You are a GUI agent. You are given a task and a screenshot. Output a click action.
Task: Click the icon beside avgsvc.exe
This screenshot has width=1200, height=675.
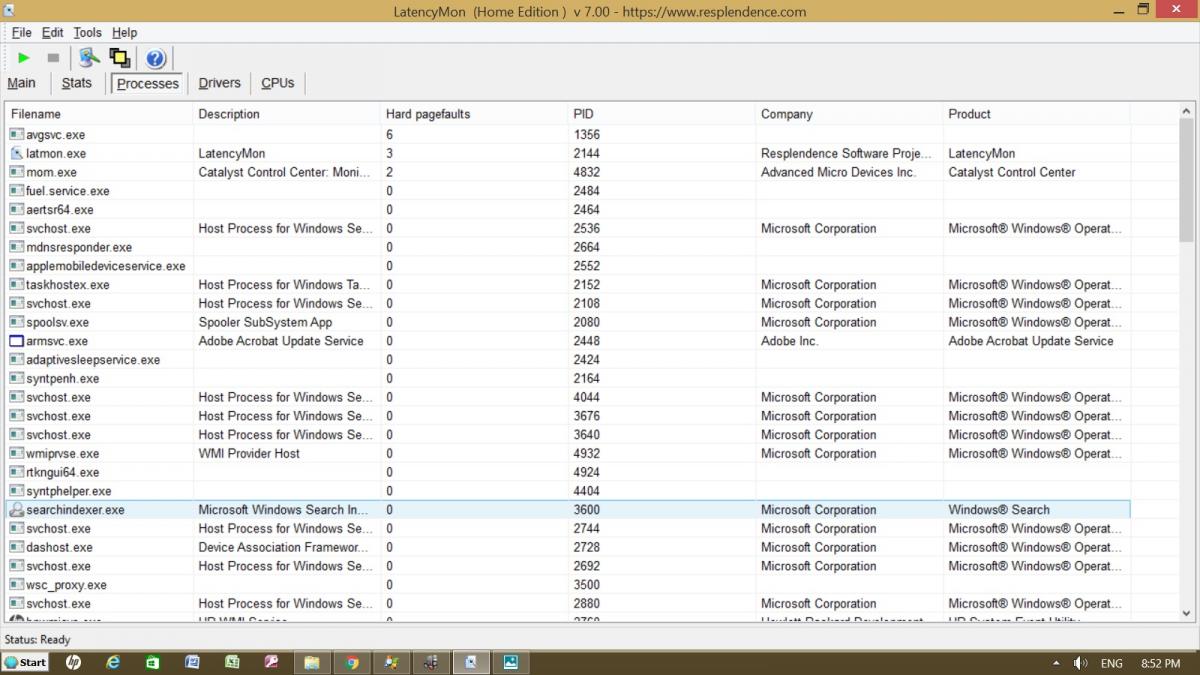tap(17, 135)
